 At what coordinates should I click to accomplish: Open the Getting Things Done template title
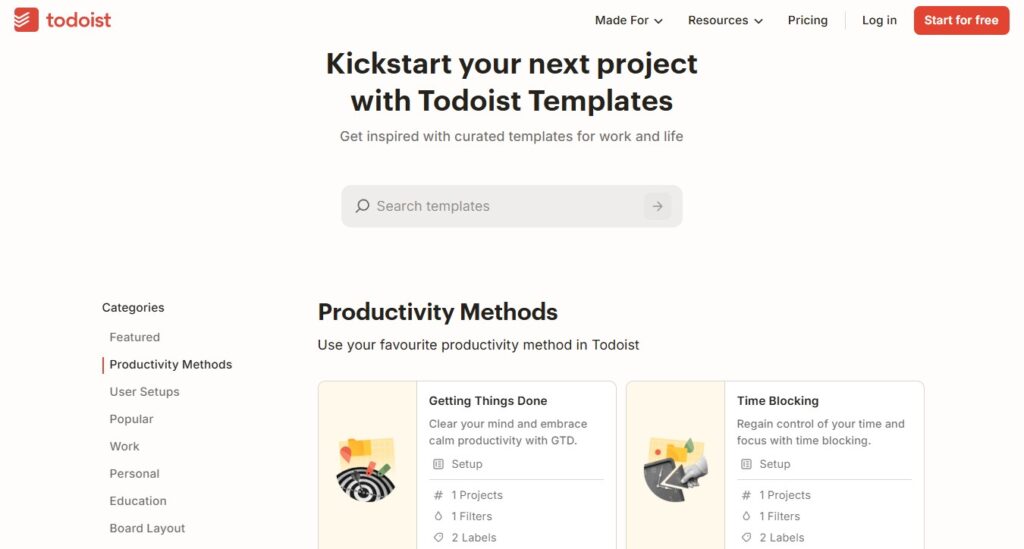(488, 401)
